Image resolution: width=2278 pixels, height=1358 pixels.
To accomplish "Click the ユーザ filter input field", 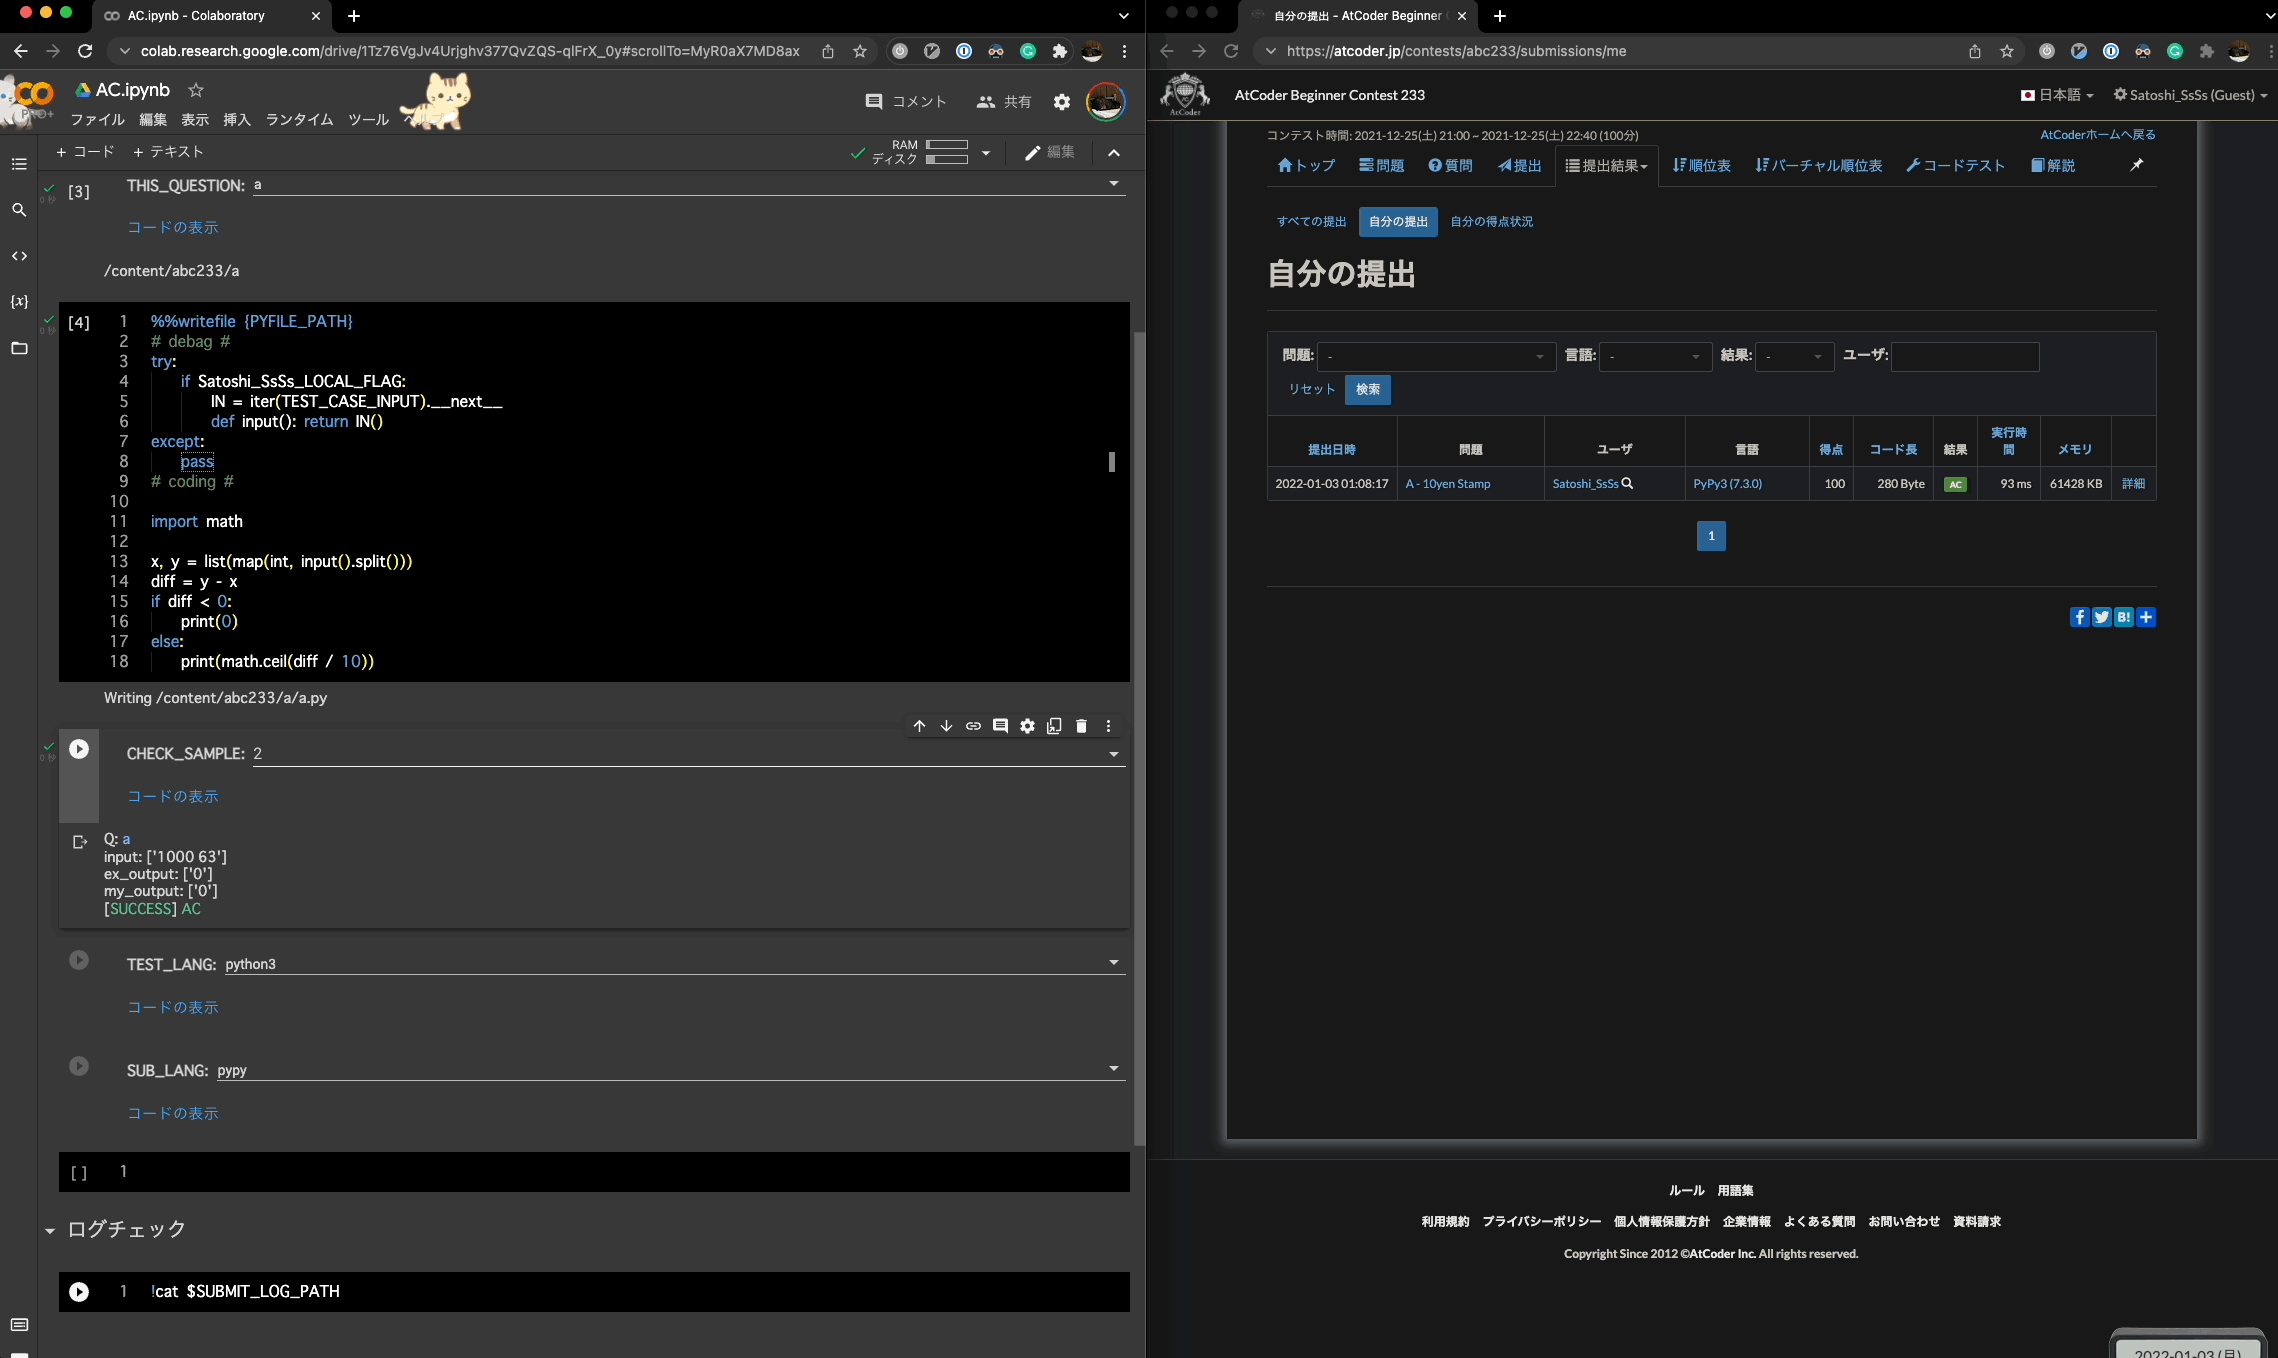I will [1964, 357].
